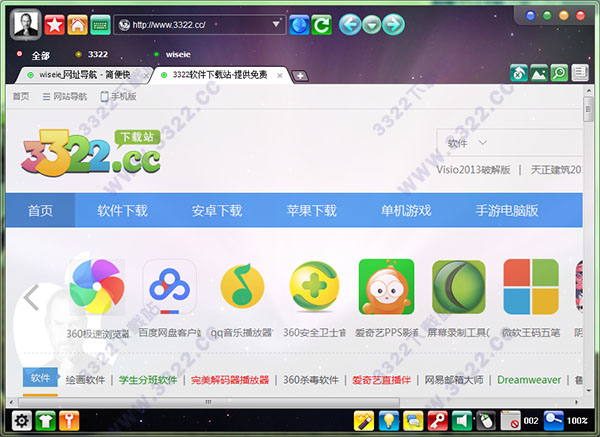The height and width of the screenshot is (437, 600).
Task: Open the qq音乐播放器 app icon
Action: coord(242,286)
